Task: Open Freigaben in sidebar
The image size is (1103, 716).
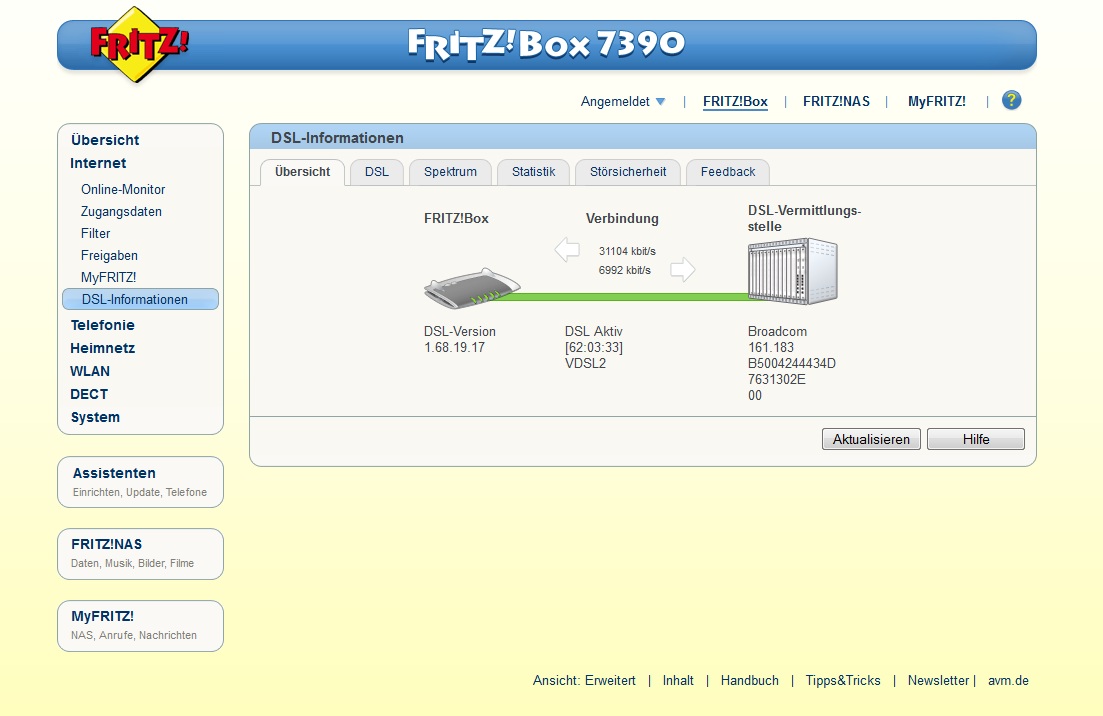Action: click(109, 255)
